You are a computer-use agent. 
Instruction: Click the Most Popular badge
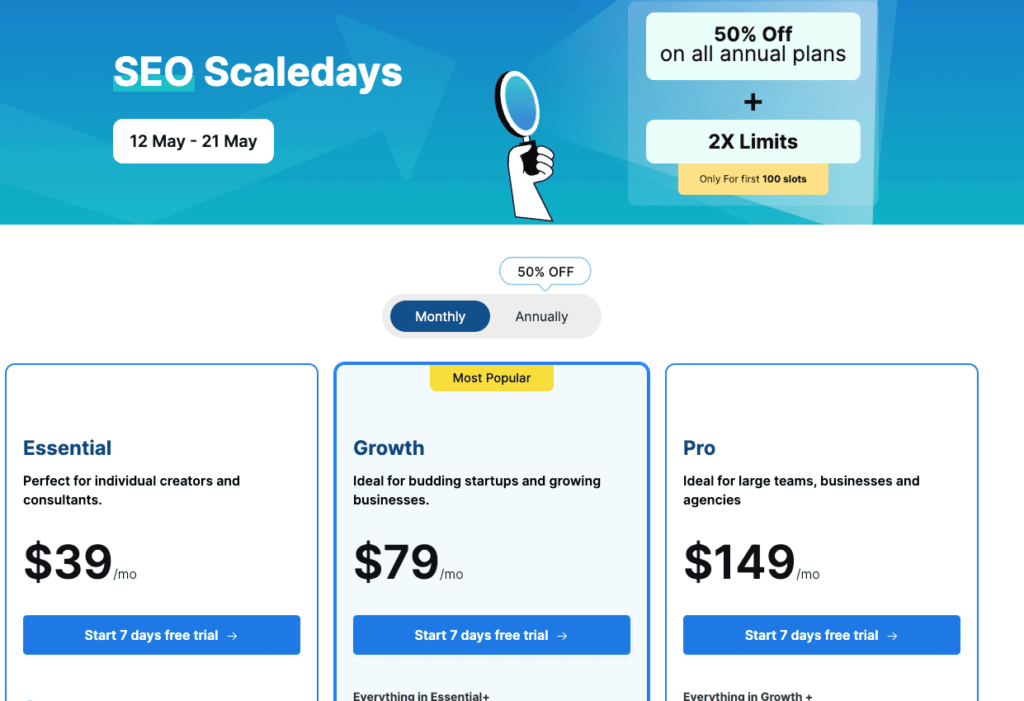[491, 378]
